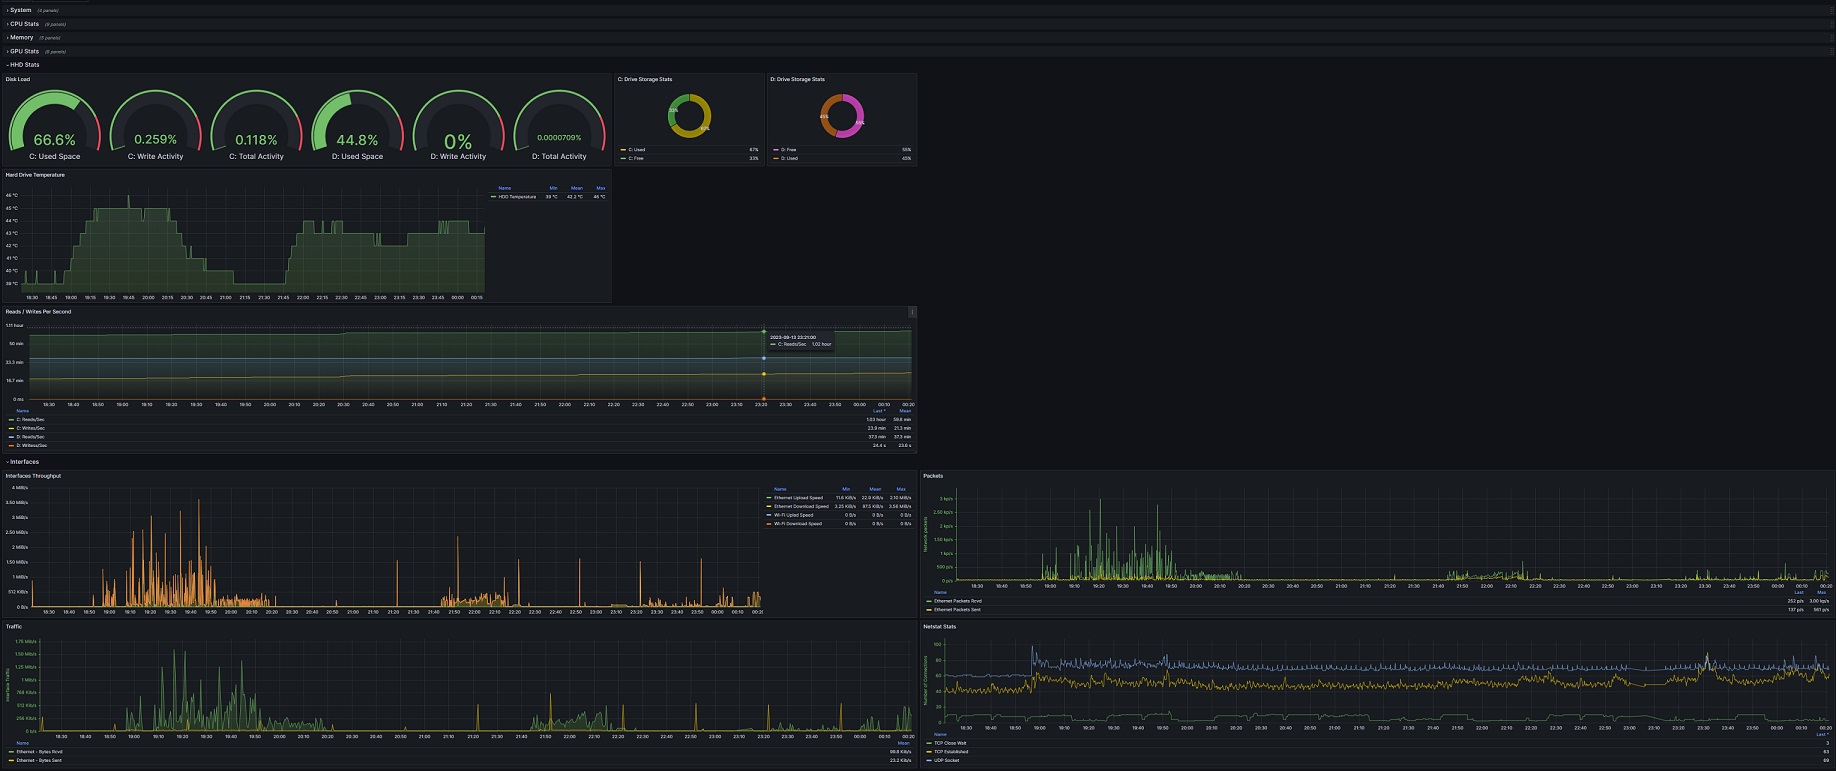This screenshot has height=771, width=1836.
Task: Expand the Memory row
Action: [x=21, y=37]
